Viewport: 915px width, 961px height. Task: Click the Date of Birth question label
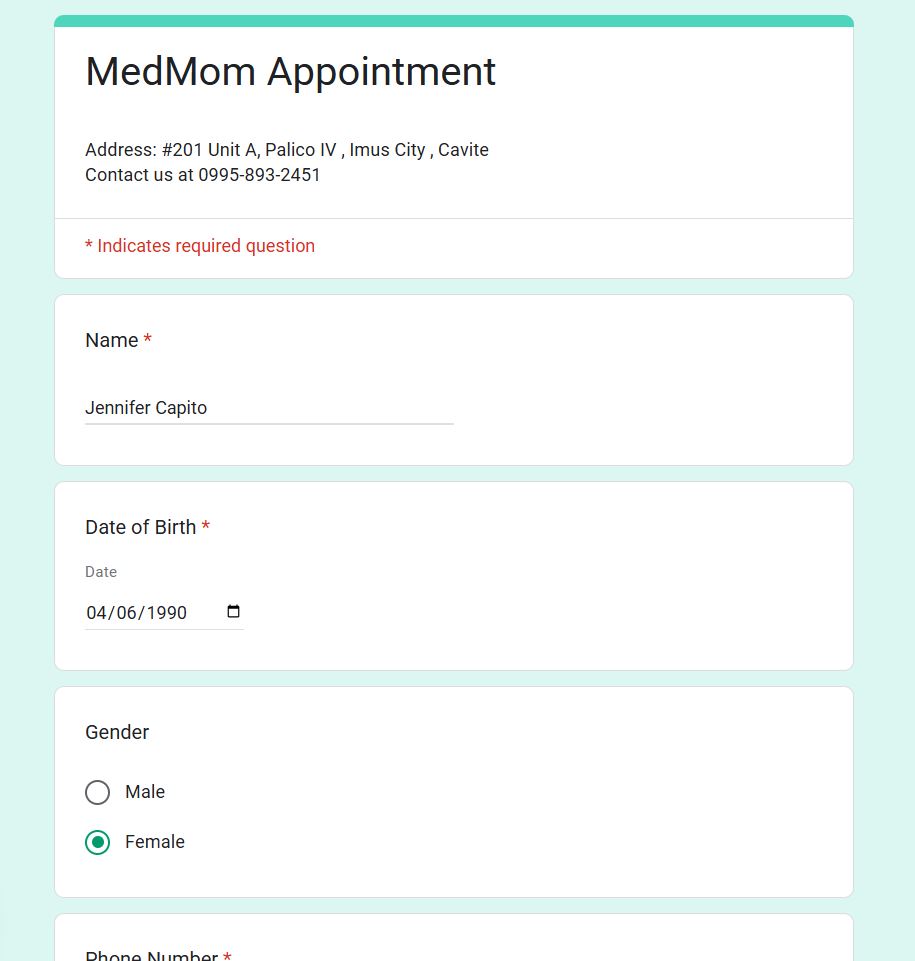point(141,527)
